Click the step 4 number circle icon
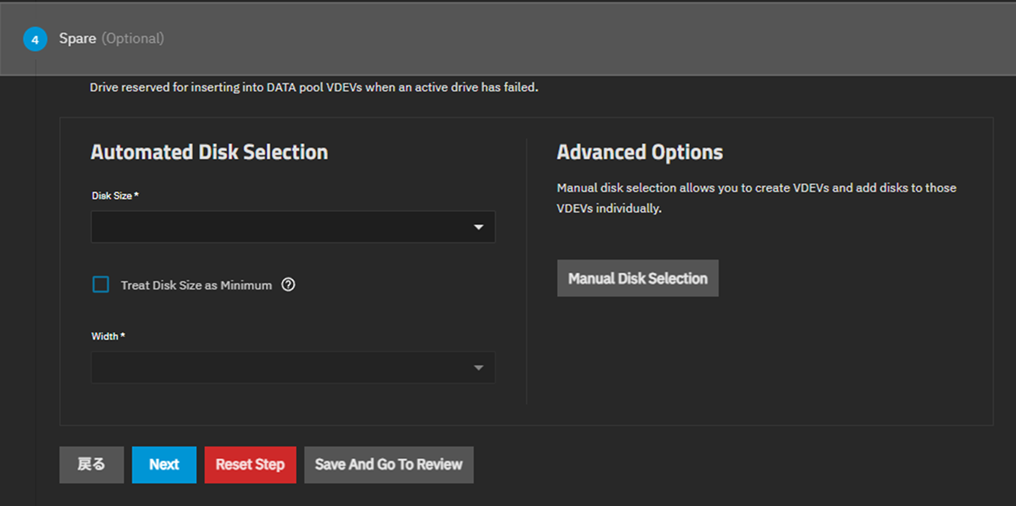This screenshot has height=506, width=1016. [x=35, y=40]
